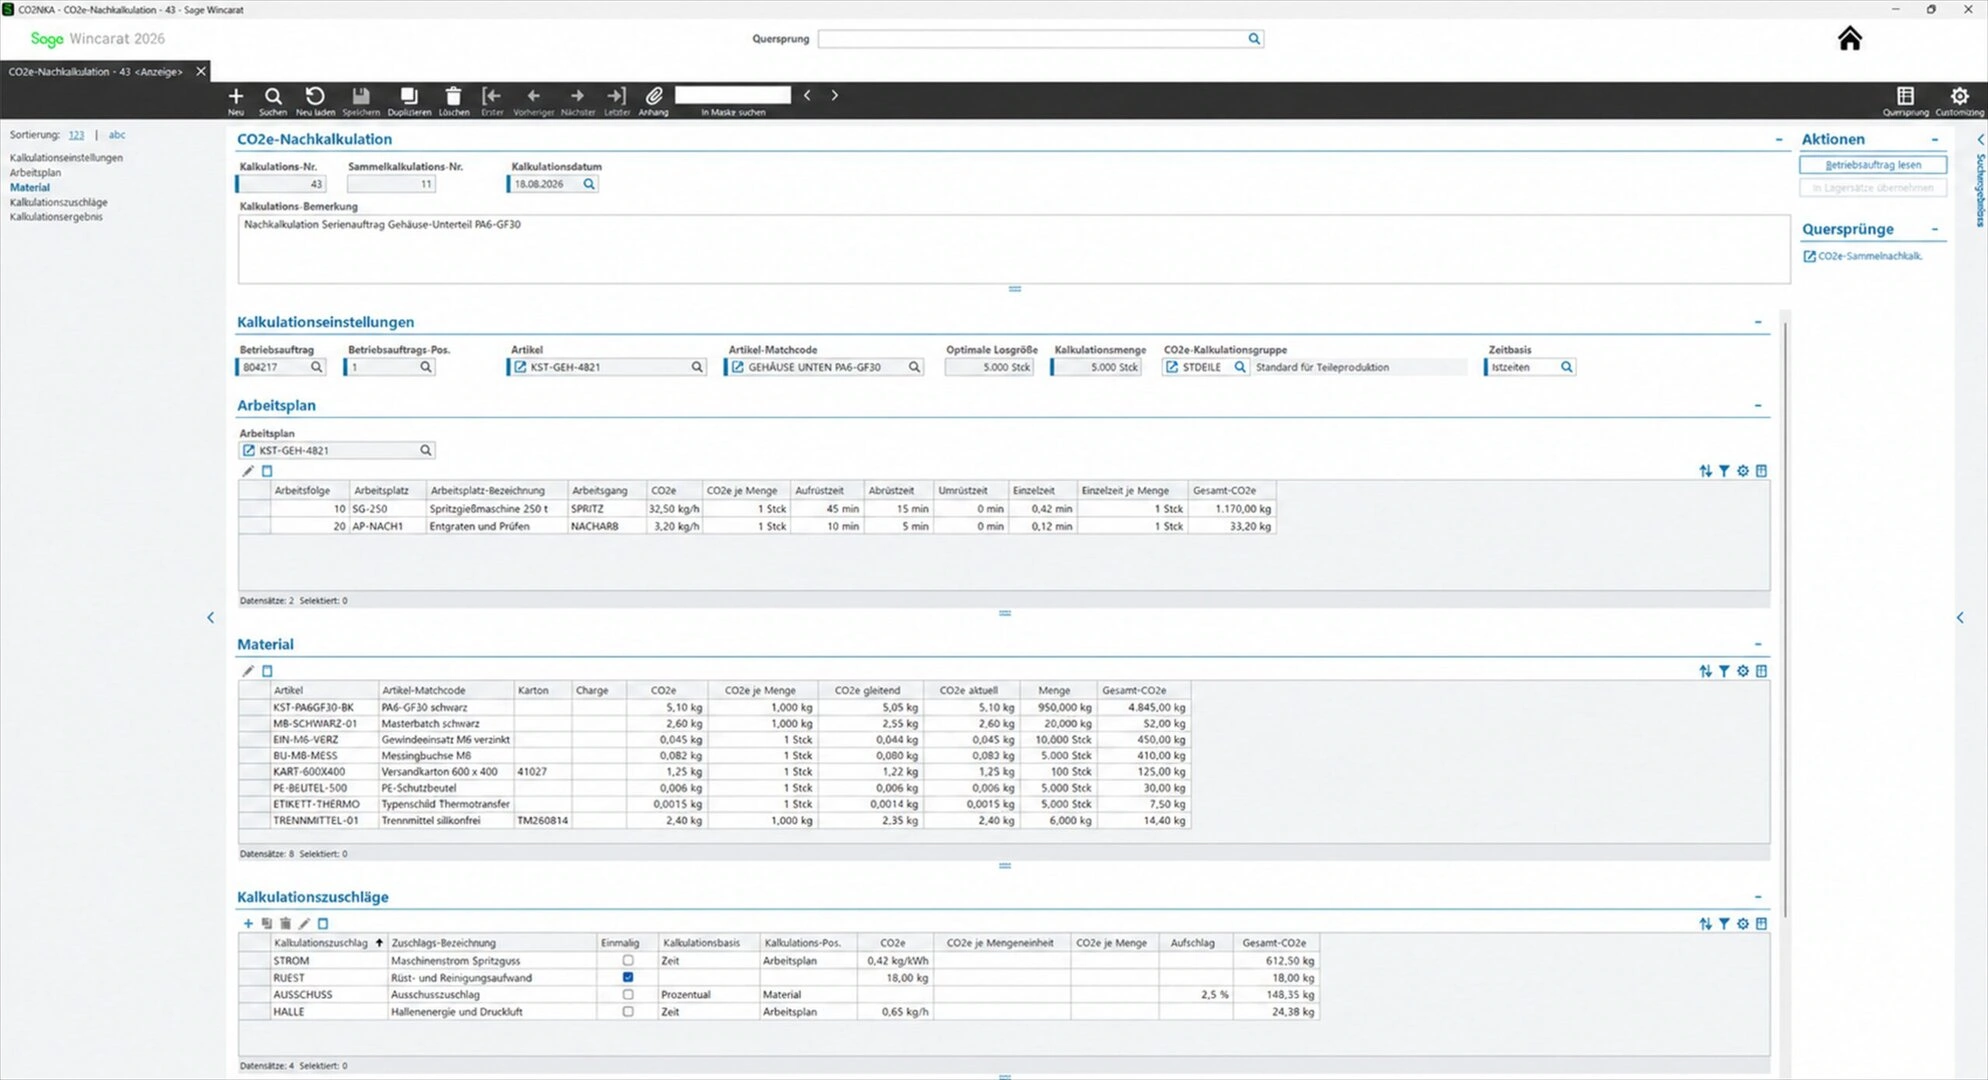Click the Duplizieren toolbar icon
This screenshot has height=1080, width=1988.
click(x=409, y=96)
